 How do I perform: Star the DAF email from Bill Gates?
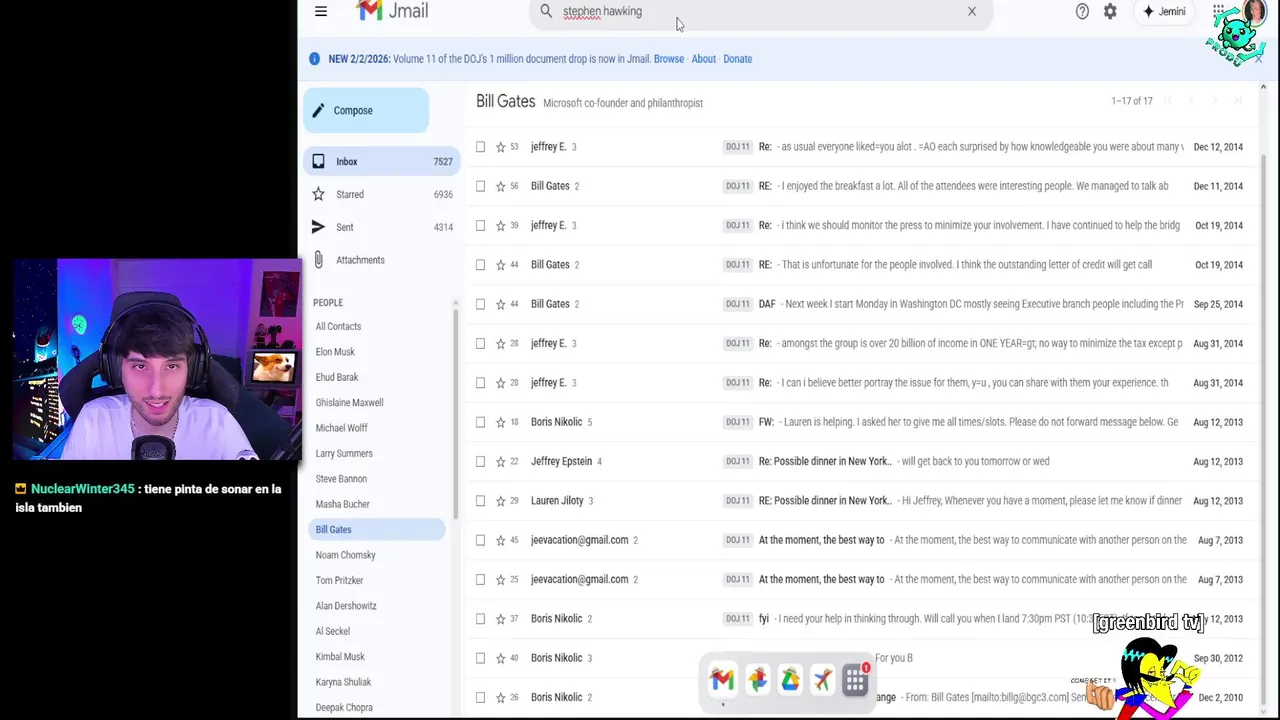click(x=501, y=304)
